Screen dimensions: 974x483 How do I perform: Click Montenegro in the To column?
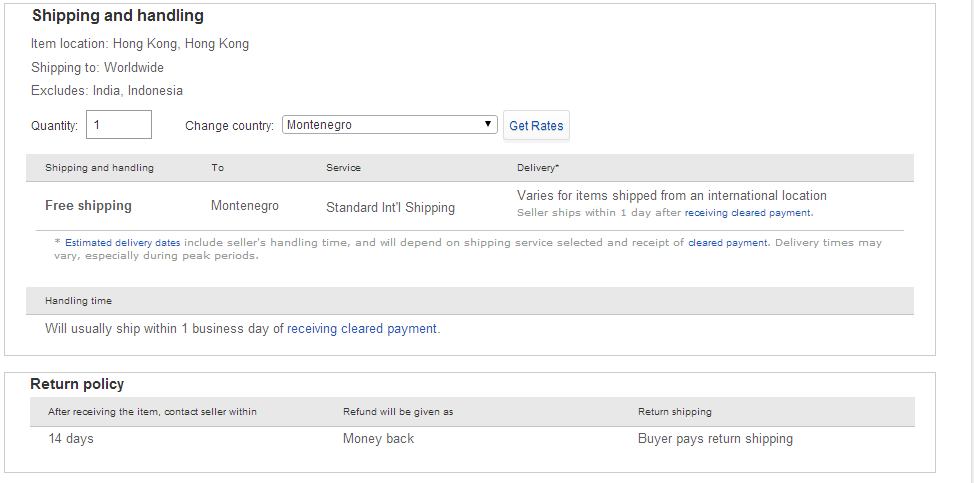click(244, 206)
